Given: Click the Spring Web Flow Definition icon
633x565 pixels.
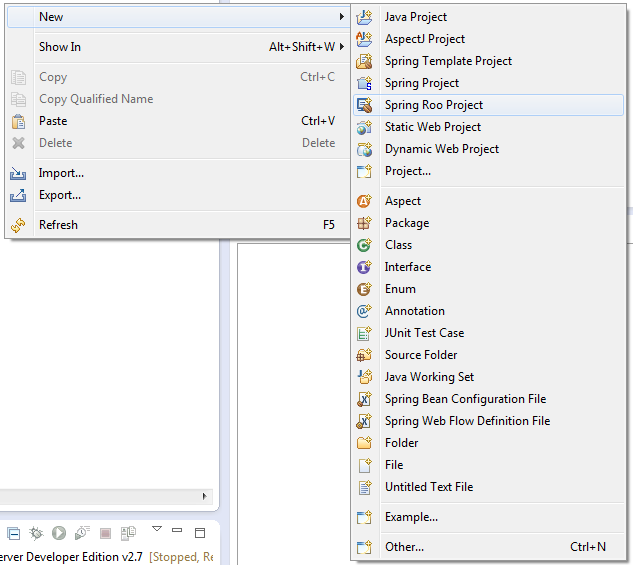Looking at the screenshot, I should [364, 421].
